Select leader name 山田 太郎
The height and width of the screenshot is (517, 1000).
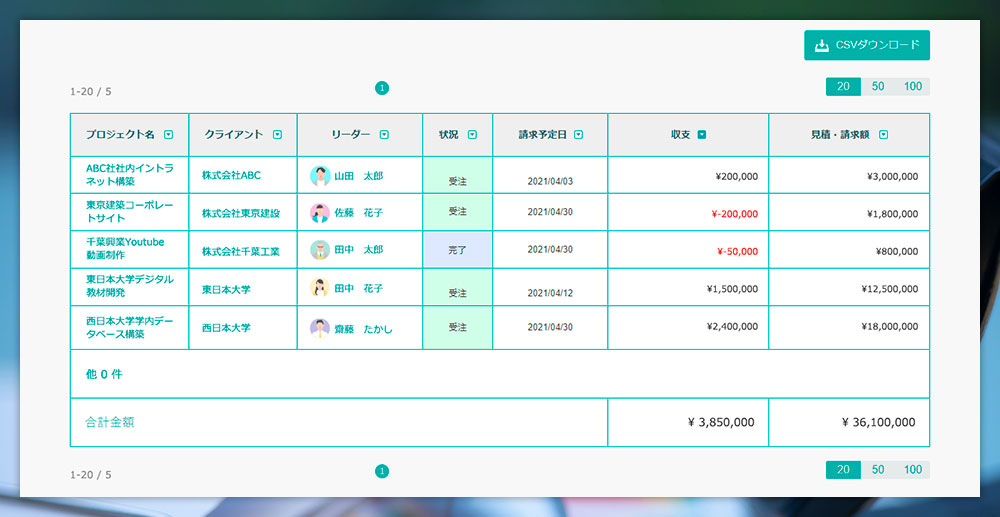359,176
